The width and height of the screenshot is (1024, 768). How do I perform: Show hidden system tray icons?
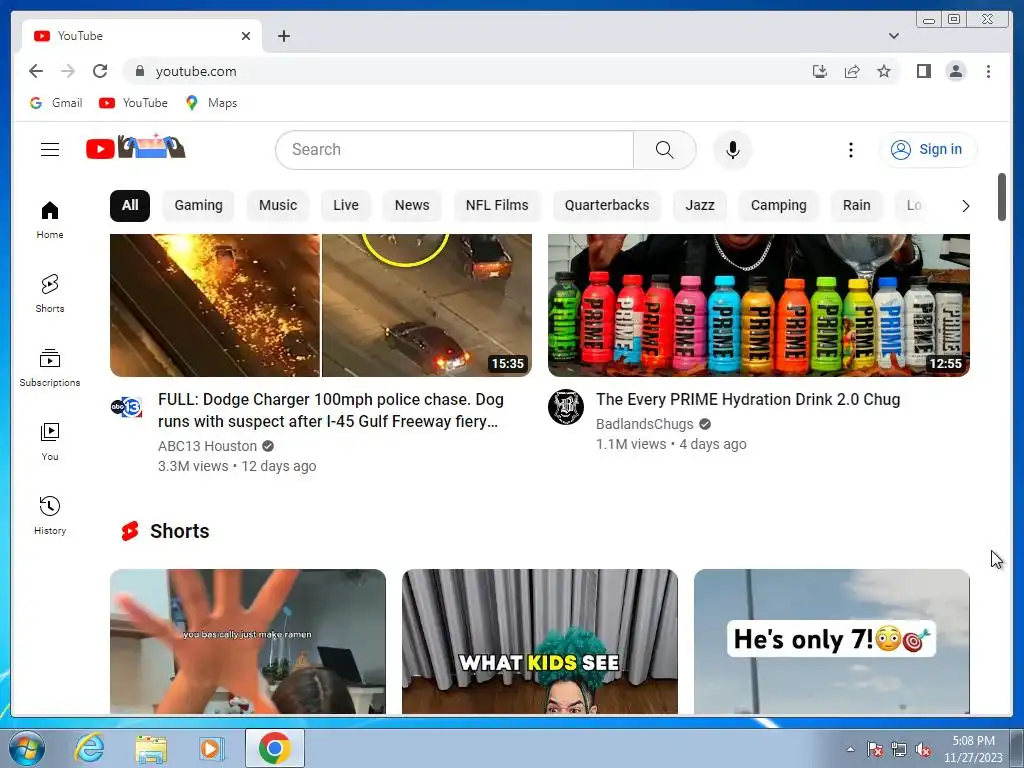tap(850, 749)
